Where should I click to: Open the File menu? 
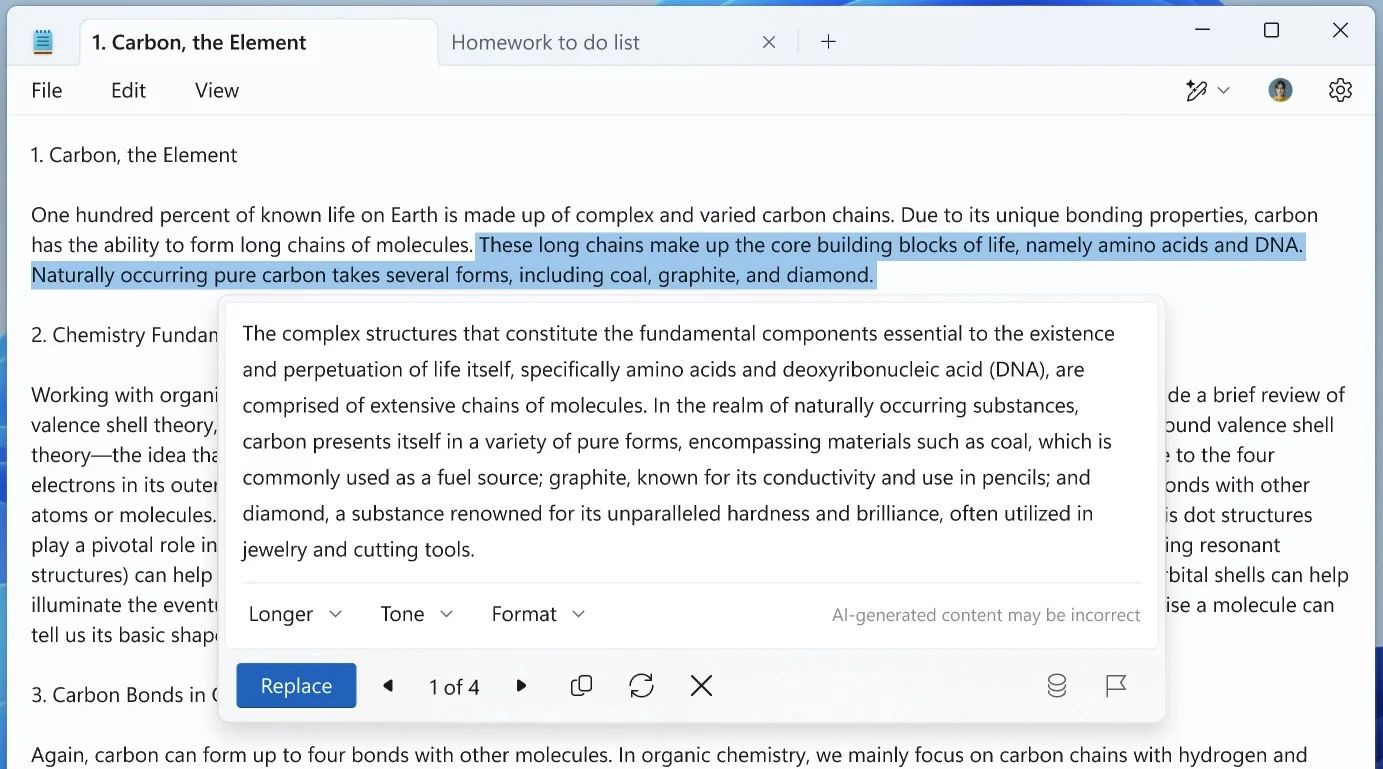point(47,91)
